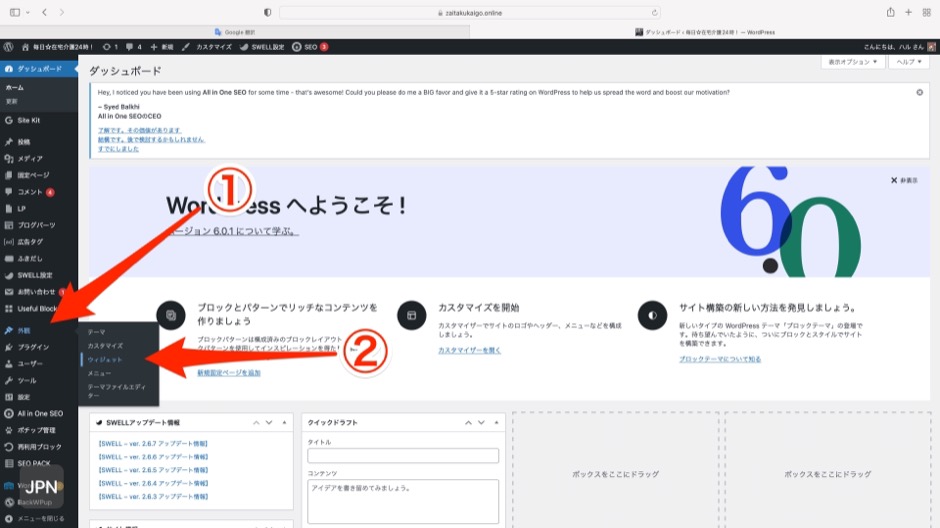The image size is (940, 528).
Task: Open the SWELL ver. 2.6.7 update link
Action: pos(153,443)
